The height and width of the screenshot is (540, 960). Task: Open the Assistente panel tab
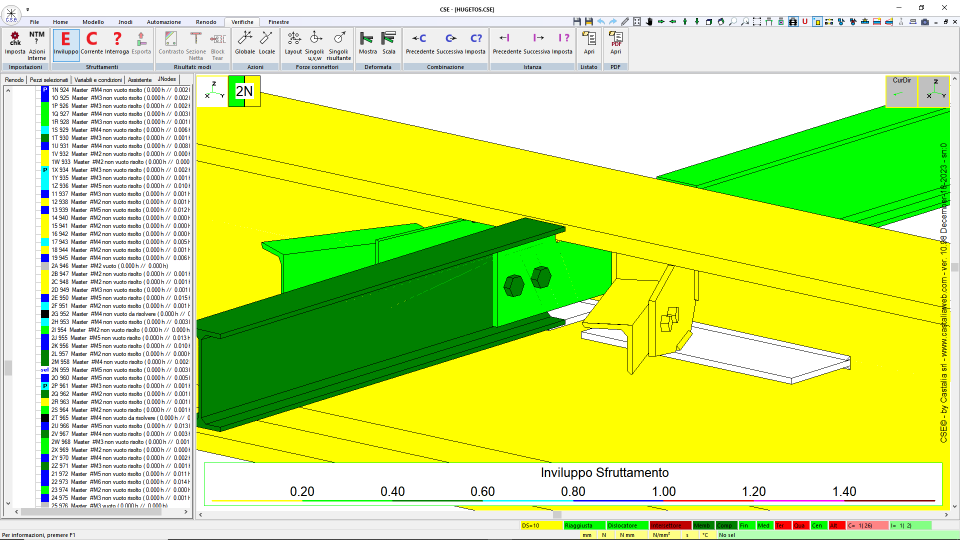[x=140, y=80]
